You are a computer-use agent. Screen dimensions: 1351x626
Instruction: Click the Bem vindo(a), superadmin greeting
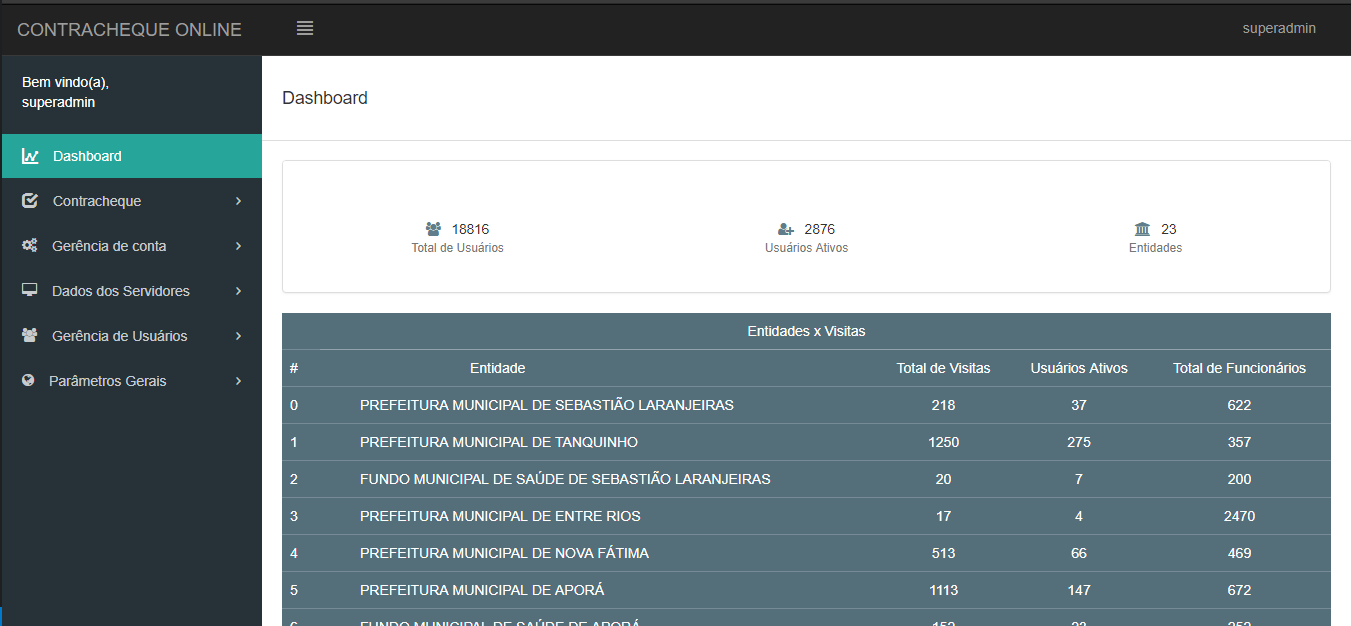click(x=65, y=92)
